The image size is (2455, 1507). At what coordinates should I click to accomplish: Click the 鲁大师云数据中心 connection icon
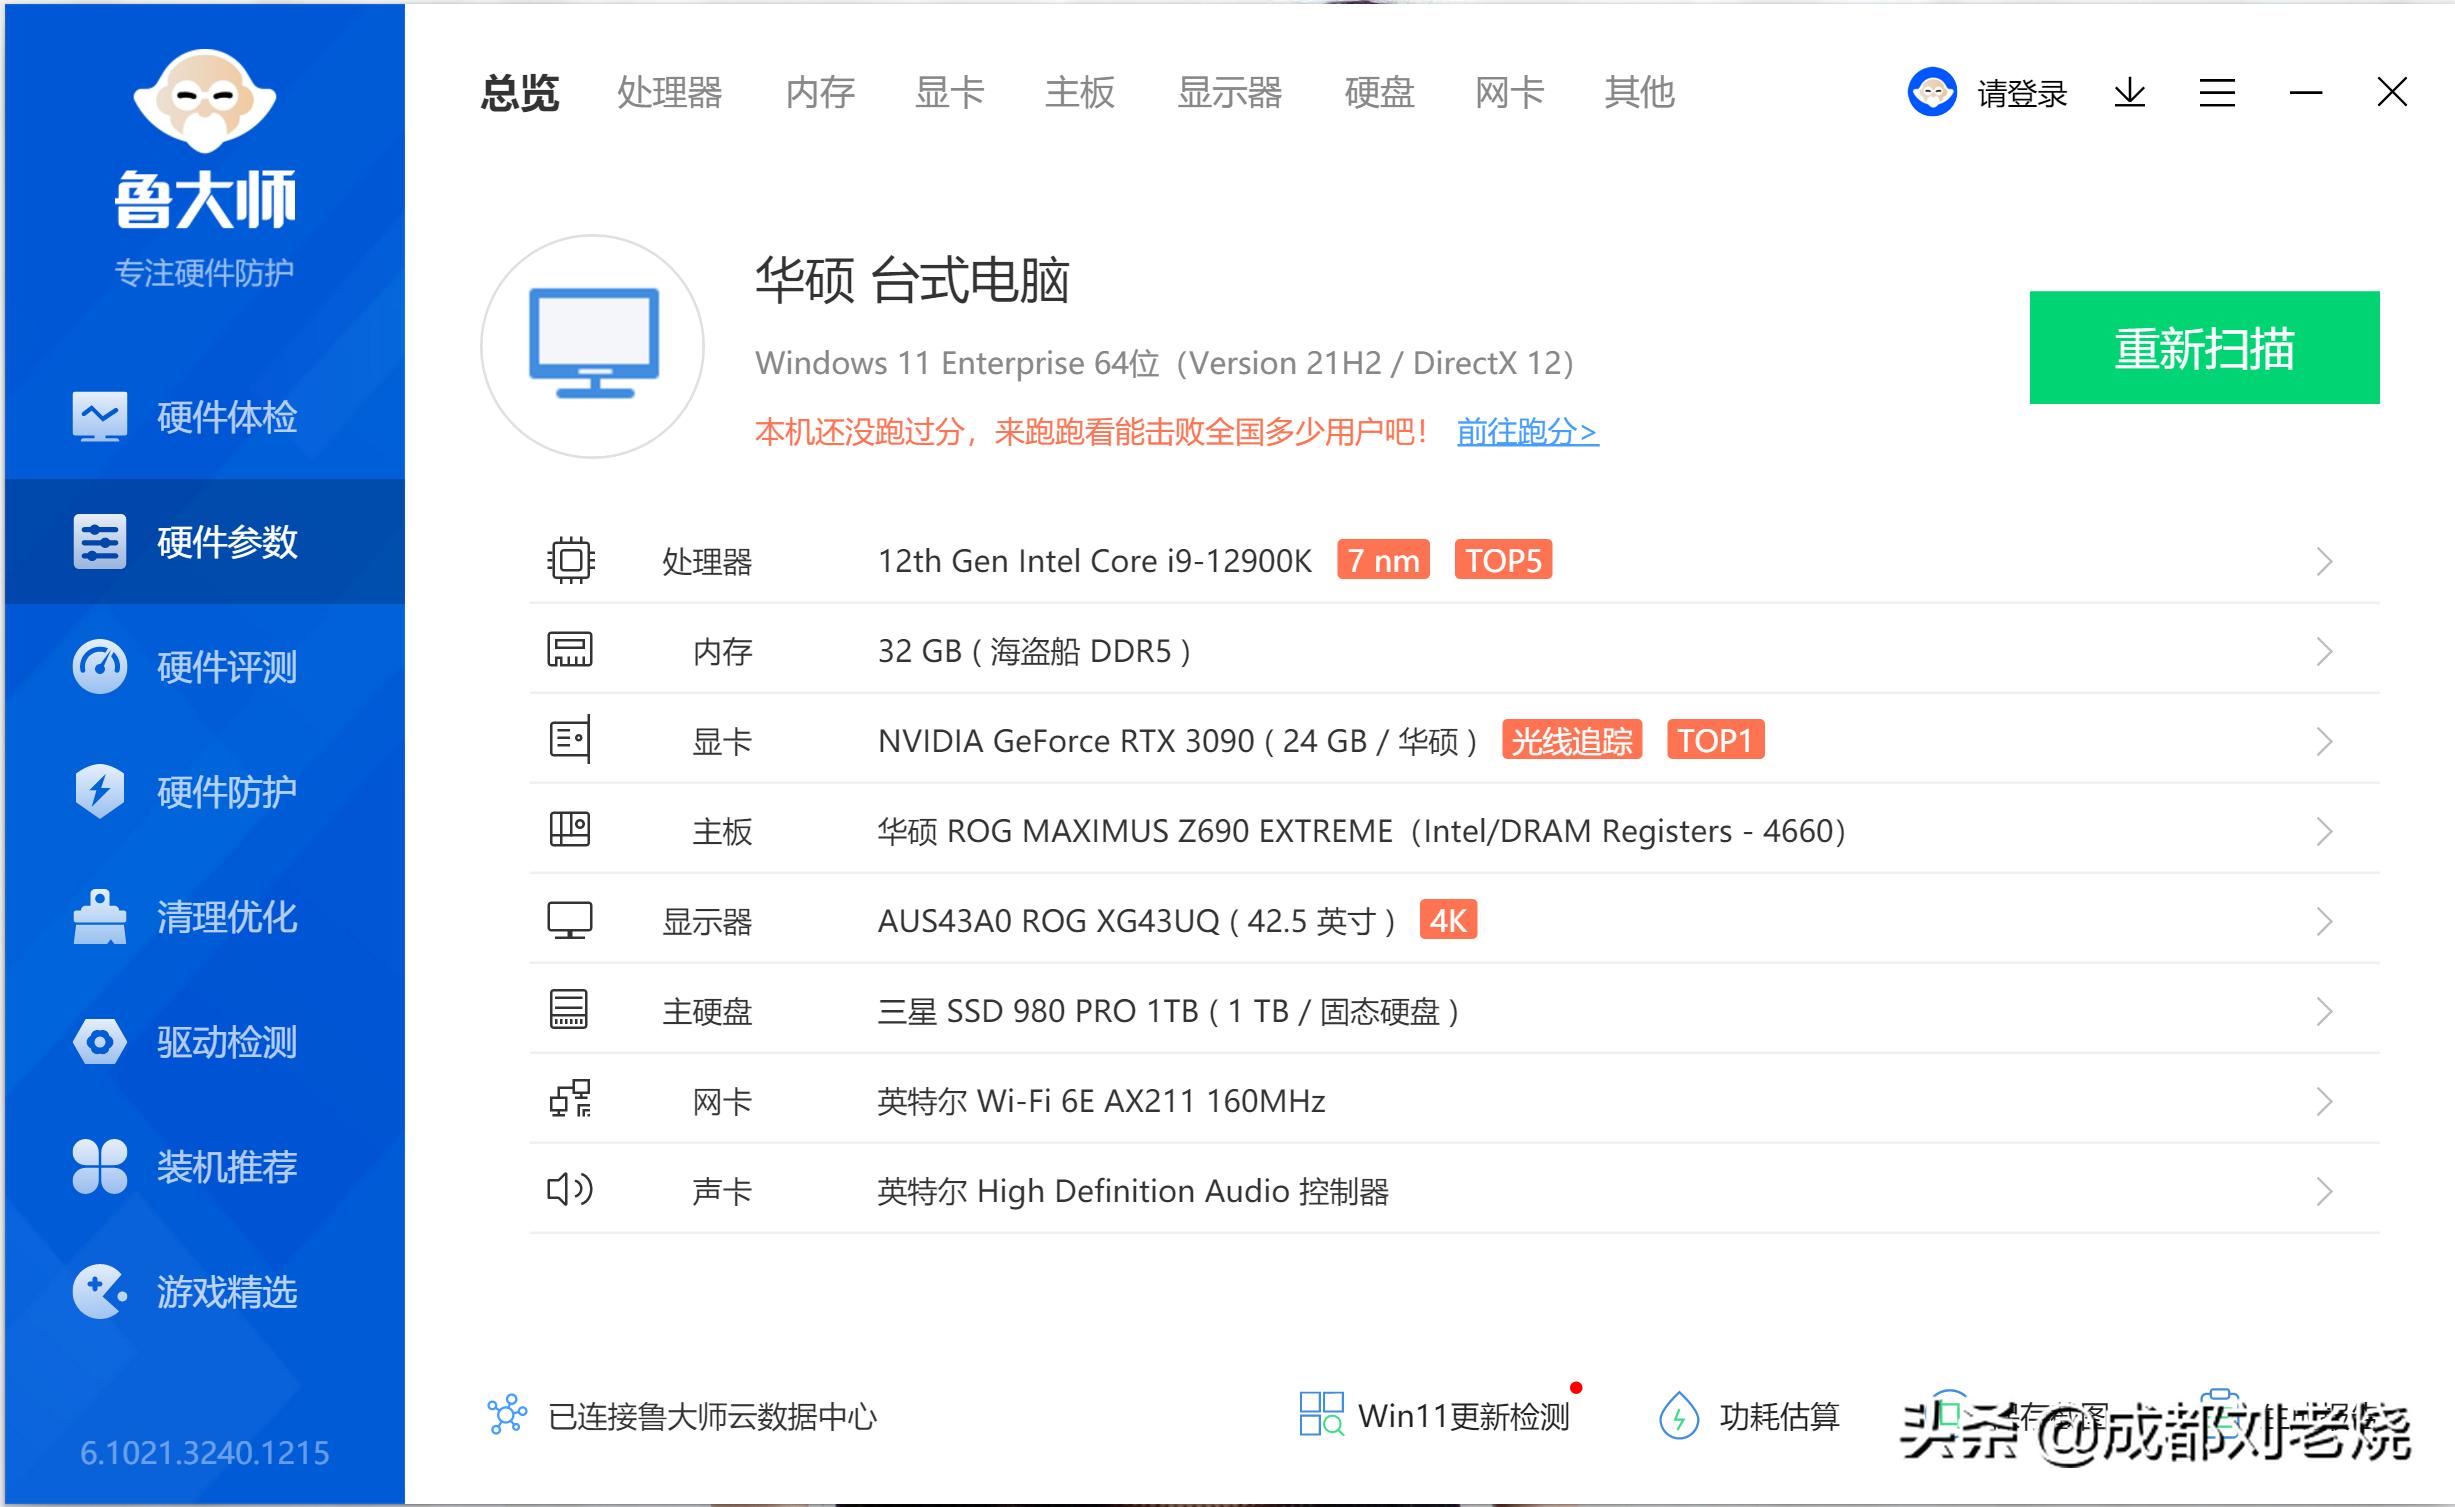point(507,1417)
